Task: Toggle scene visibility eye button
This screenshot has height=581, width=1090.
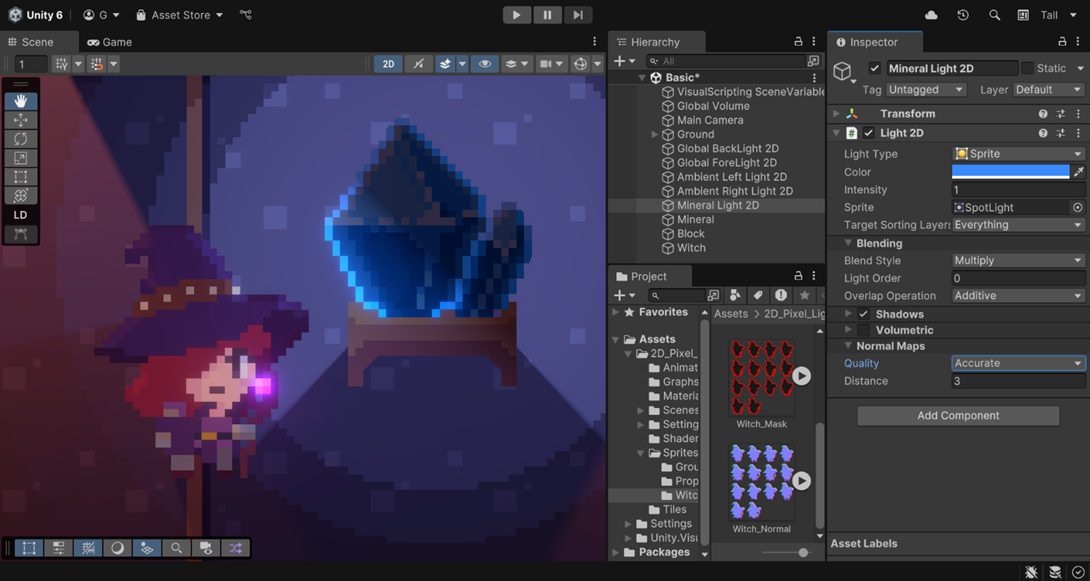Action: 485,64
